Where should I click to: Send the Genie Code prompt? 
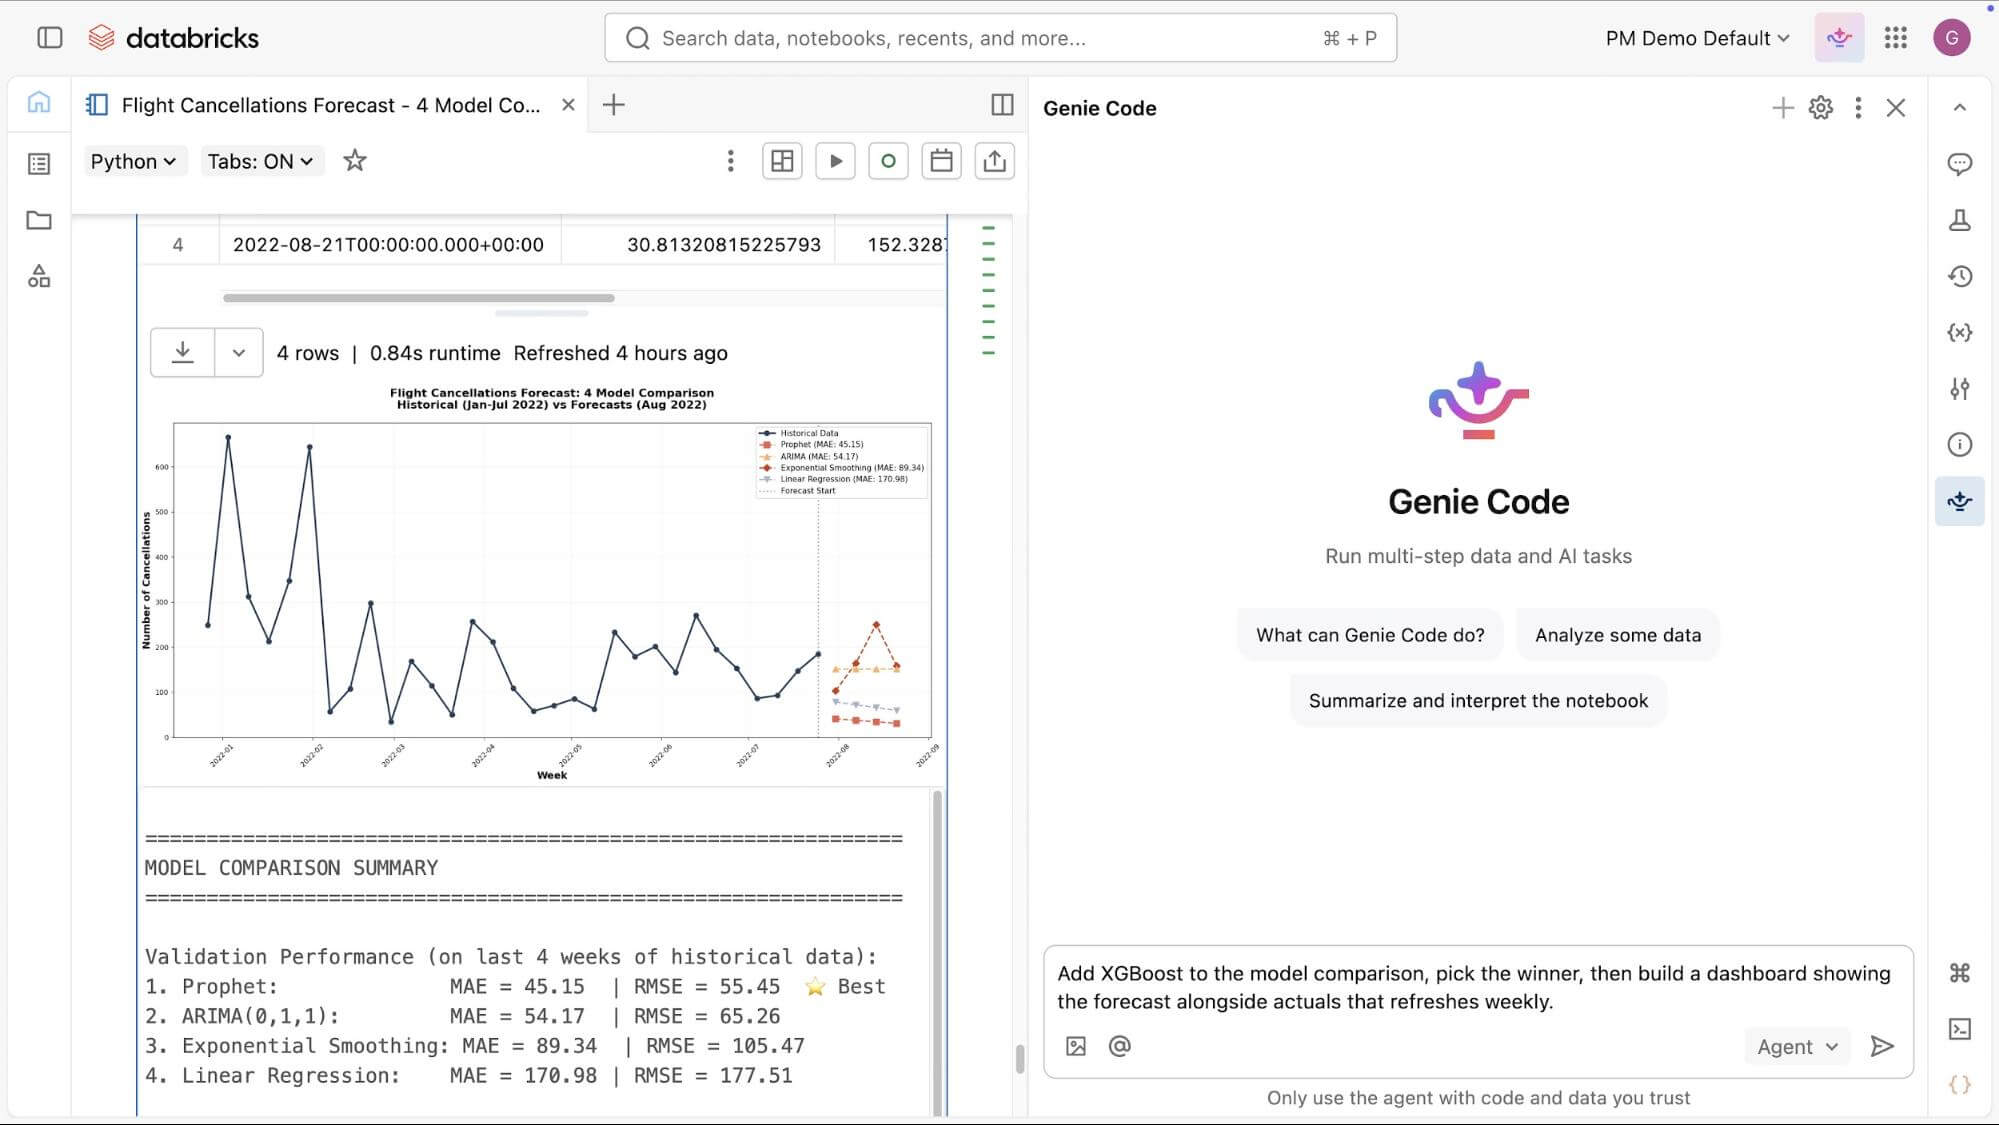point(1882,1046)
